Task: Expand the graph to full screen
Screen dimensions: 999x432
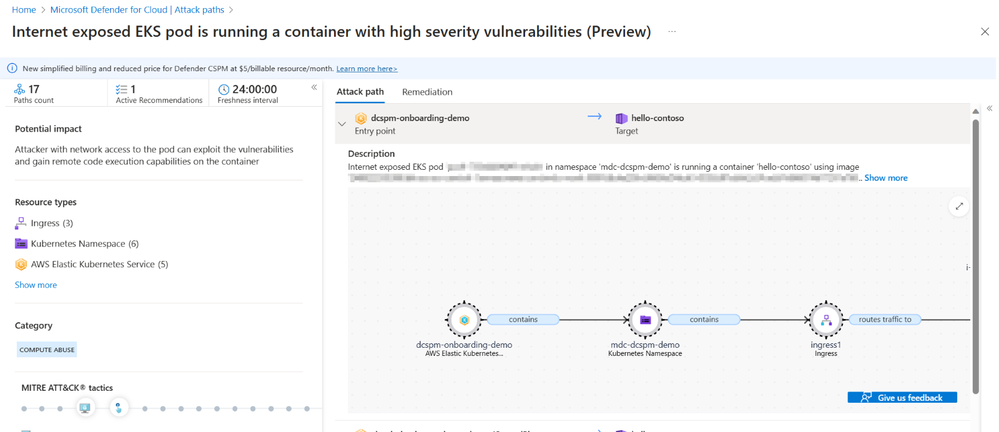Action: click(958, 206)
